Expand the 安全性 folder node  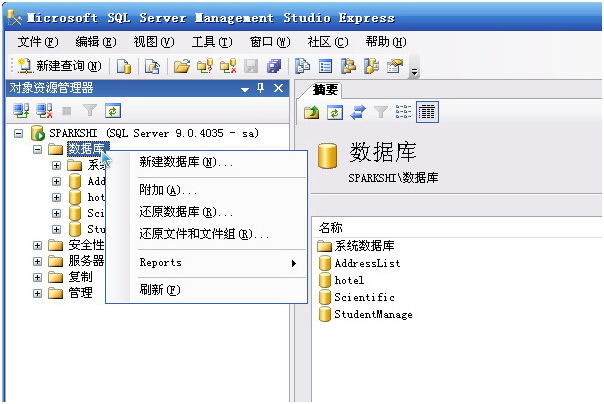38,245
